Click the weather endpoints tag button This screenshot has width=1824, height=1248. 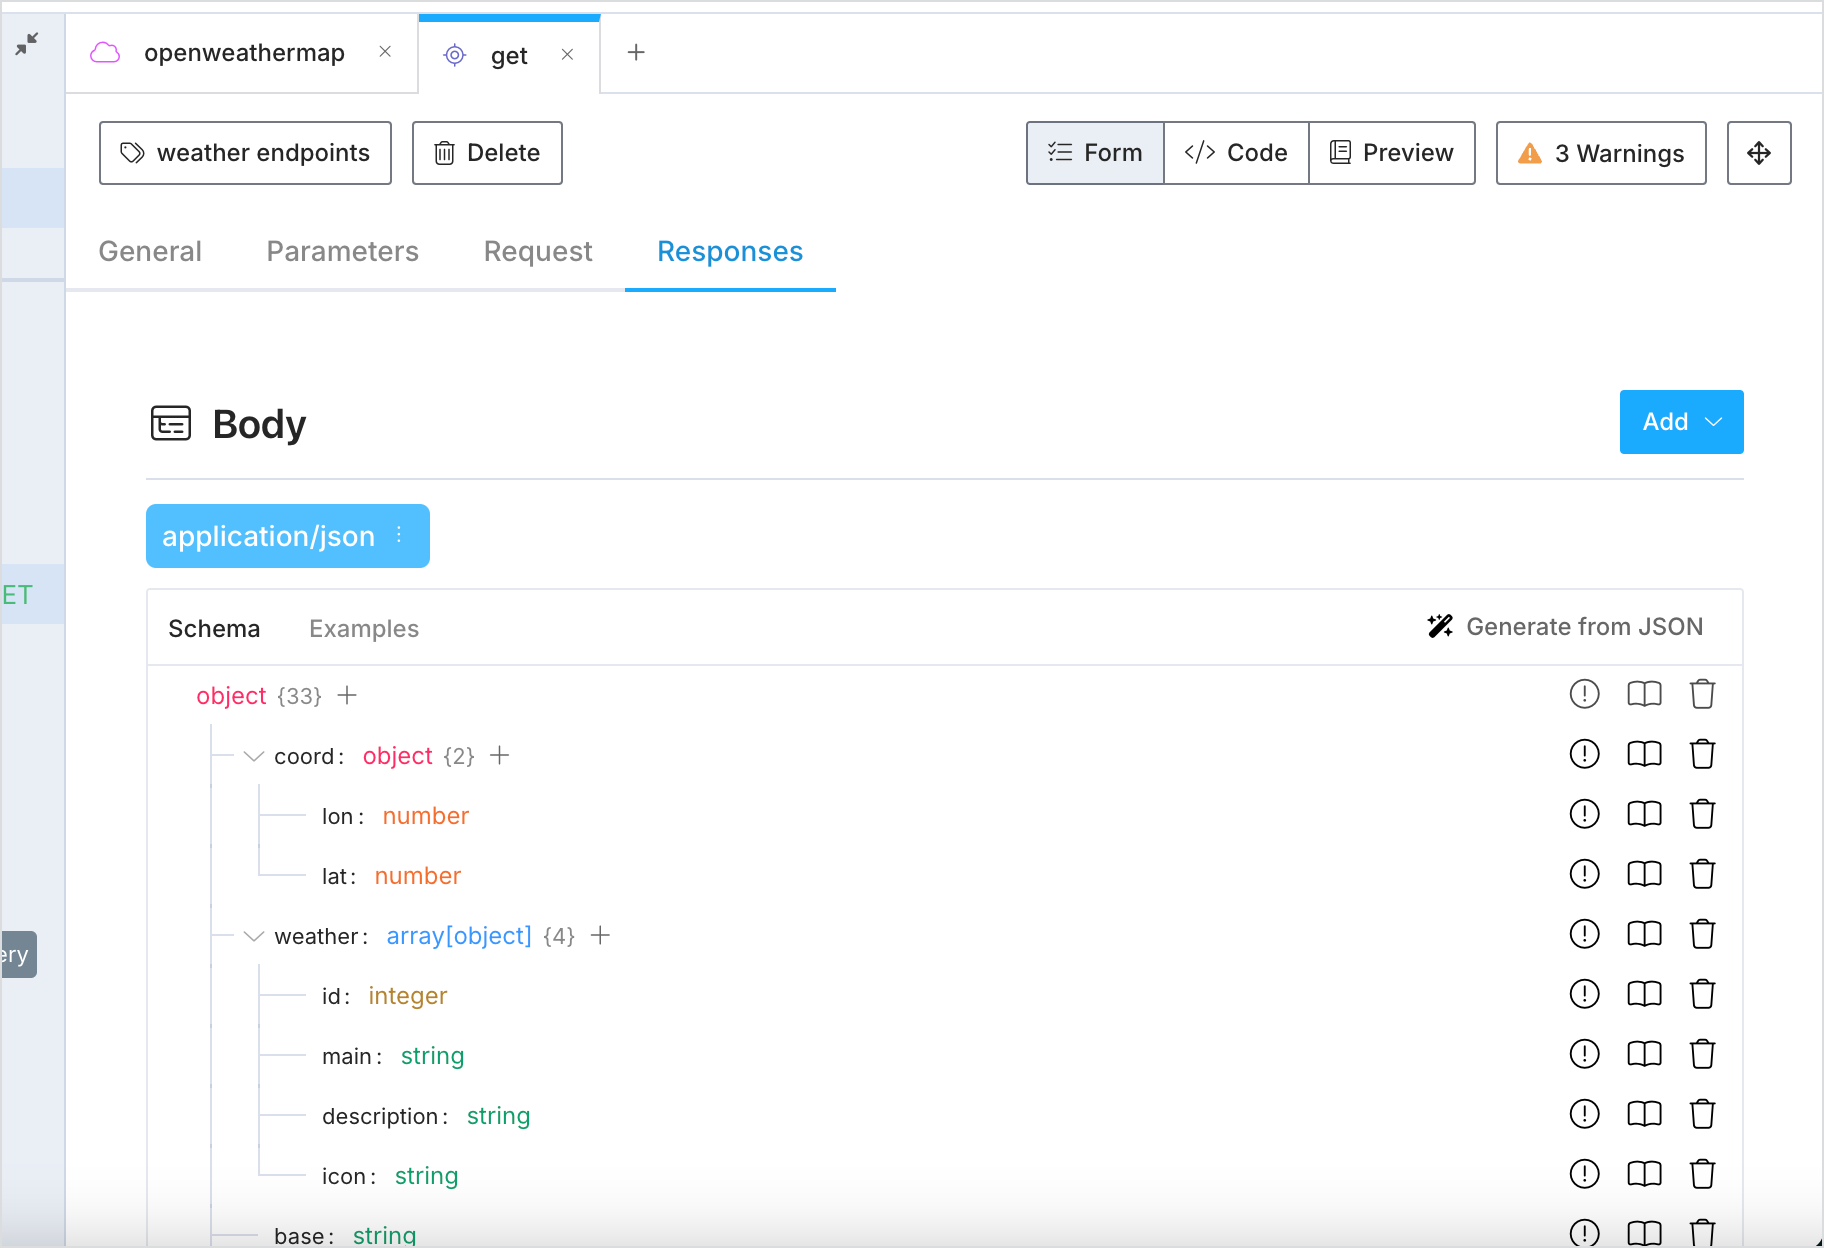(245, 153)
